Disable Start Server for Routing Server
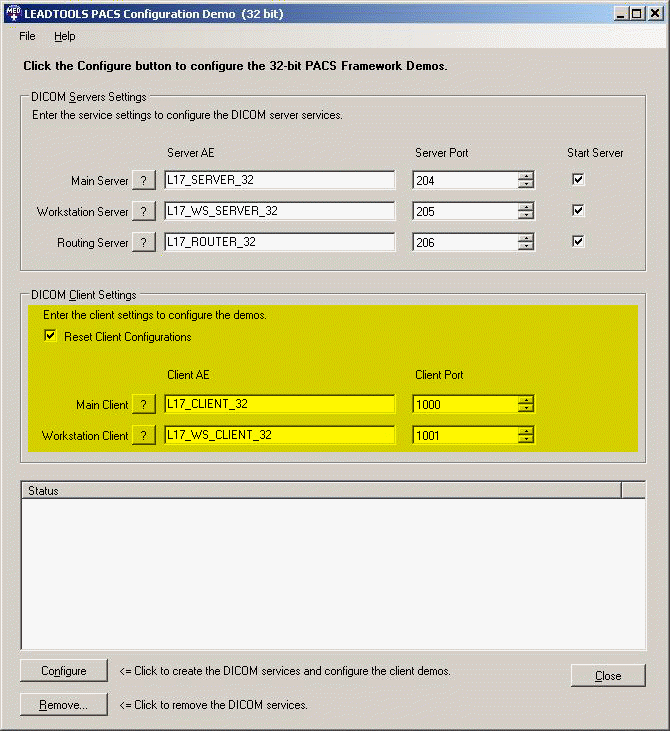The width and height of the screenshot is (670, 731). pyautogui.click(x=578, y=241)
